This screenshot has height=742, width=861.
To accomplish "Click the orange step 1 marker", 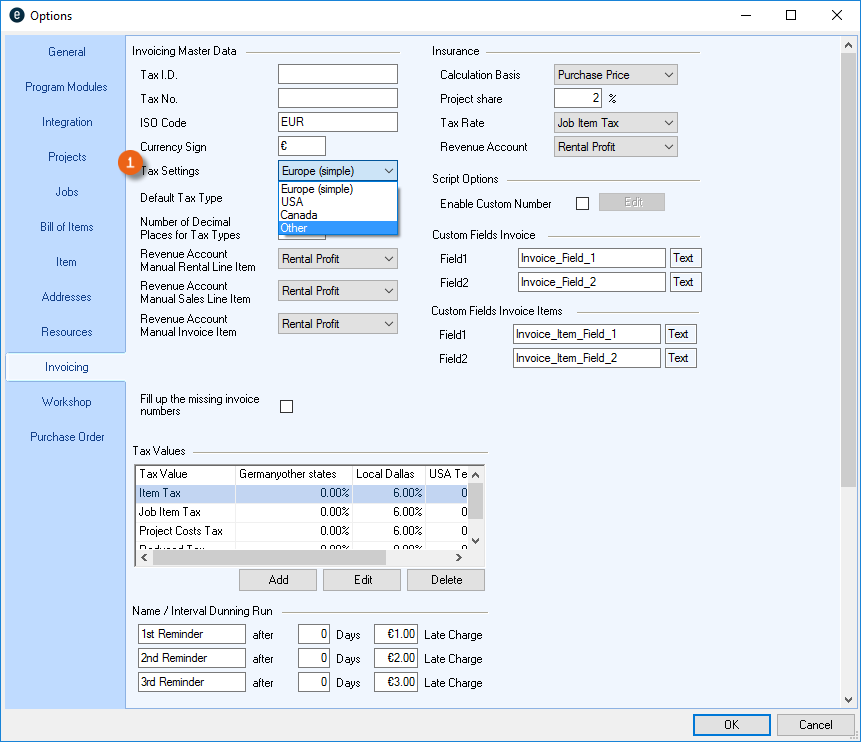I will click(x=128, y=162).
